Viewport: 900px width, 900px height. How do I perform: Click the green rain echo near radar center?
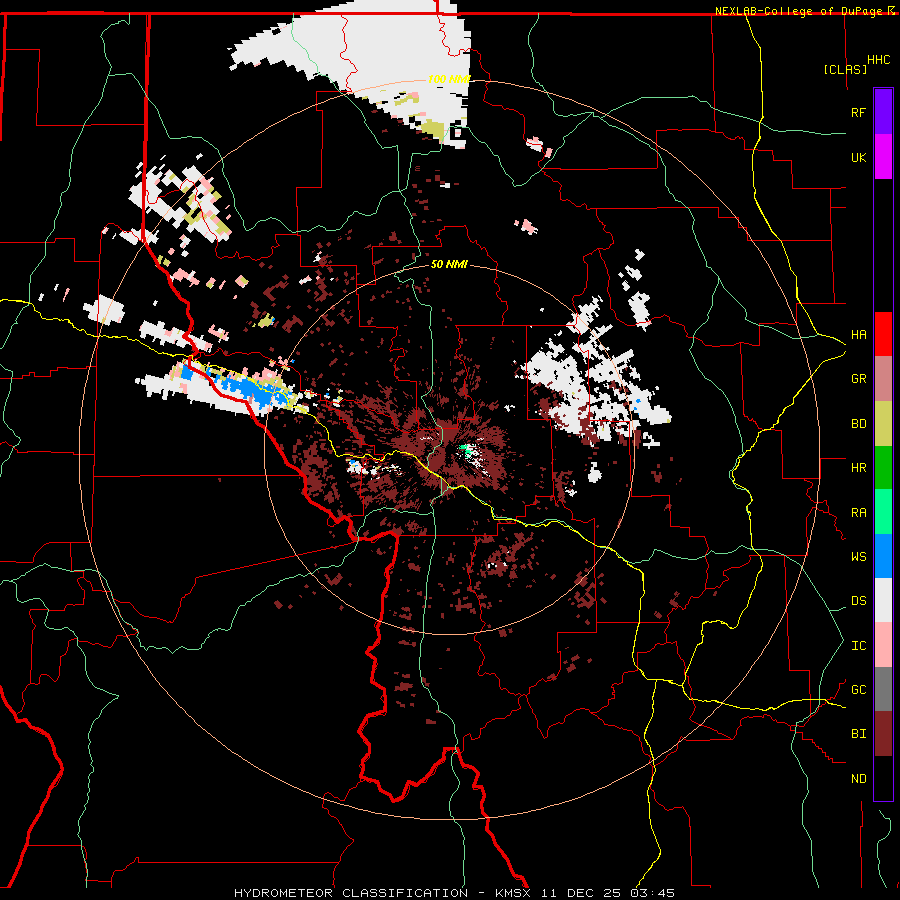coord(467,449)
